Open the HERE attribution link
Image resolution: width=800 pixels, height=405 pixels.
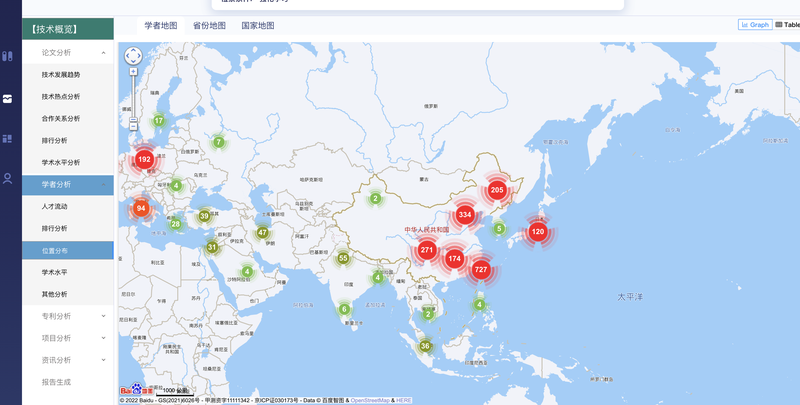coord(403,400)
